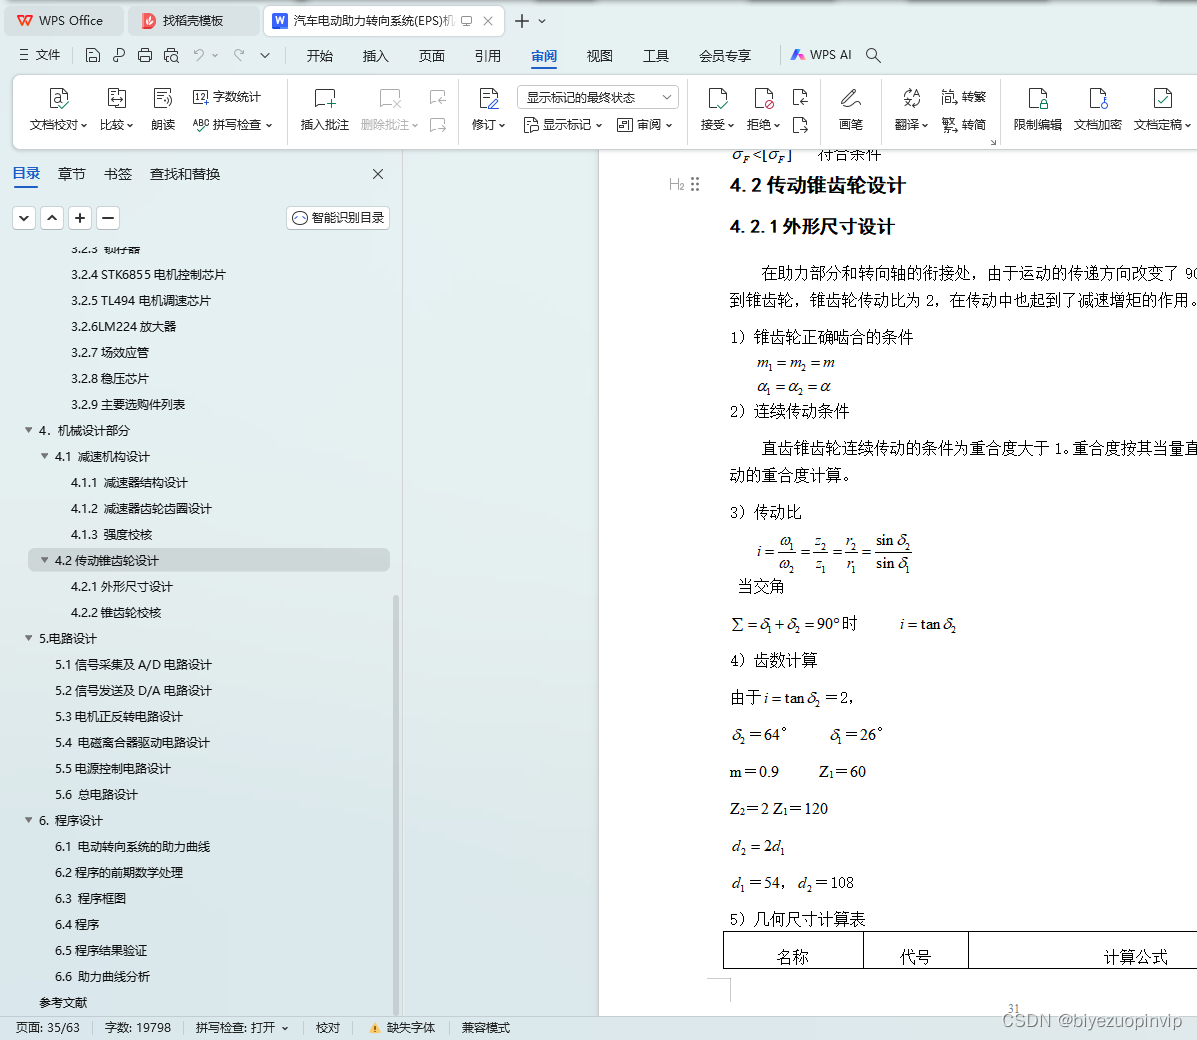
Task: Open the 翻译 translate tool
Action: 911,108
